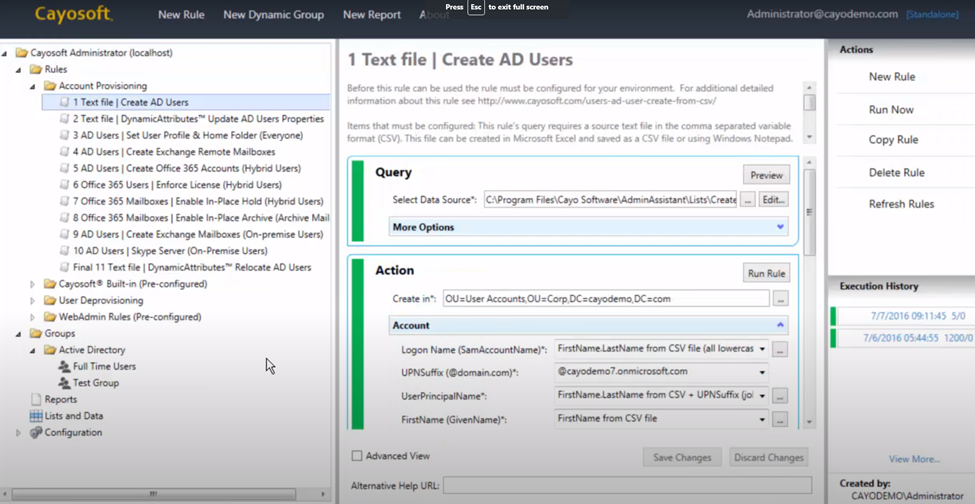Screen dimensions: 975x504
Task: Click Discard Changes button
Action: pyautogui.click(x=769, y=457)
